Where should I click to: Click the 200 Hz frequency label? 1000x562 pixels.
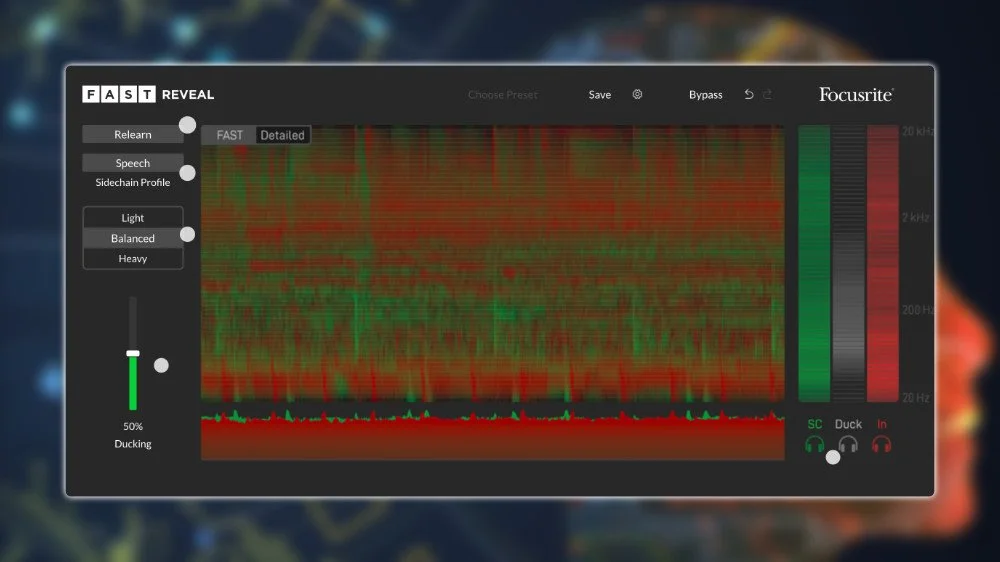point(918,310)
